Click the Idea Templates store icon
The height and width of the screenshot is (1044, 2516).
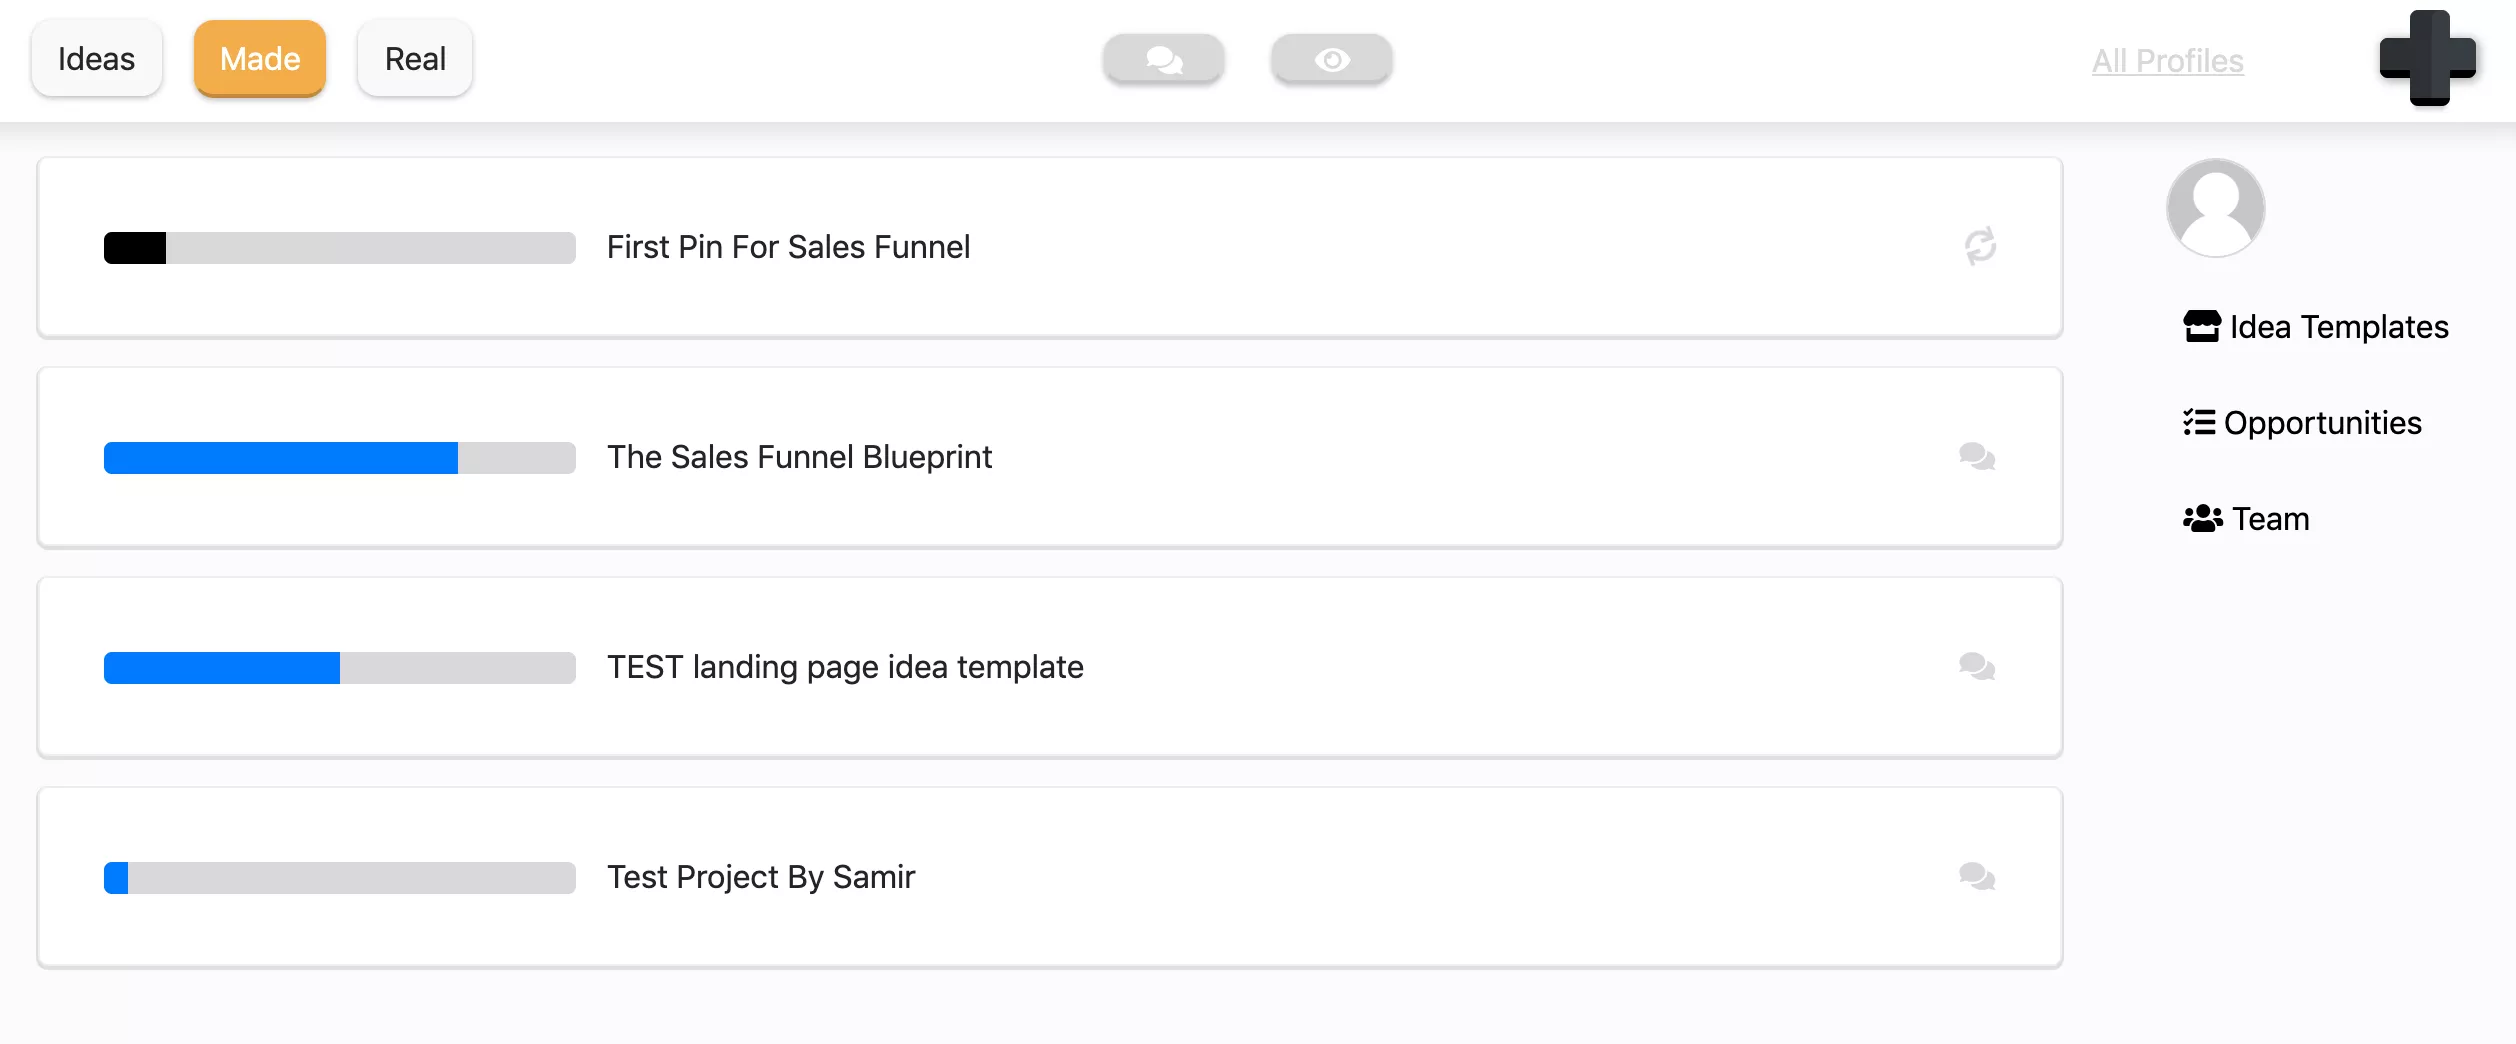[2202, 327]
